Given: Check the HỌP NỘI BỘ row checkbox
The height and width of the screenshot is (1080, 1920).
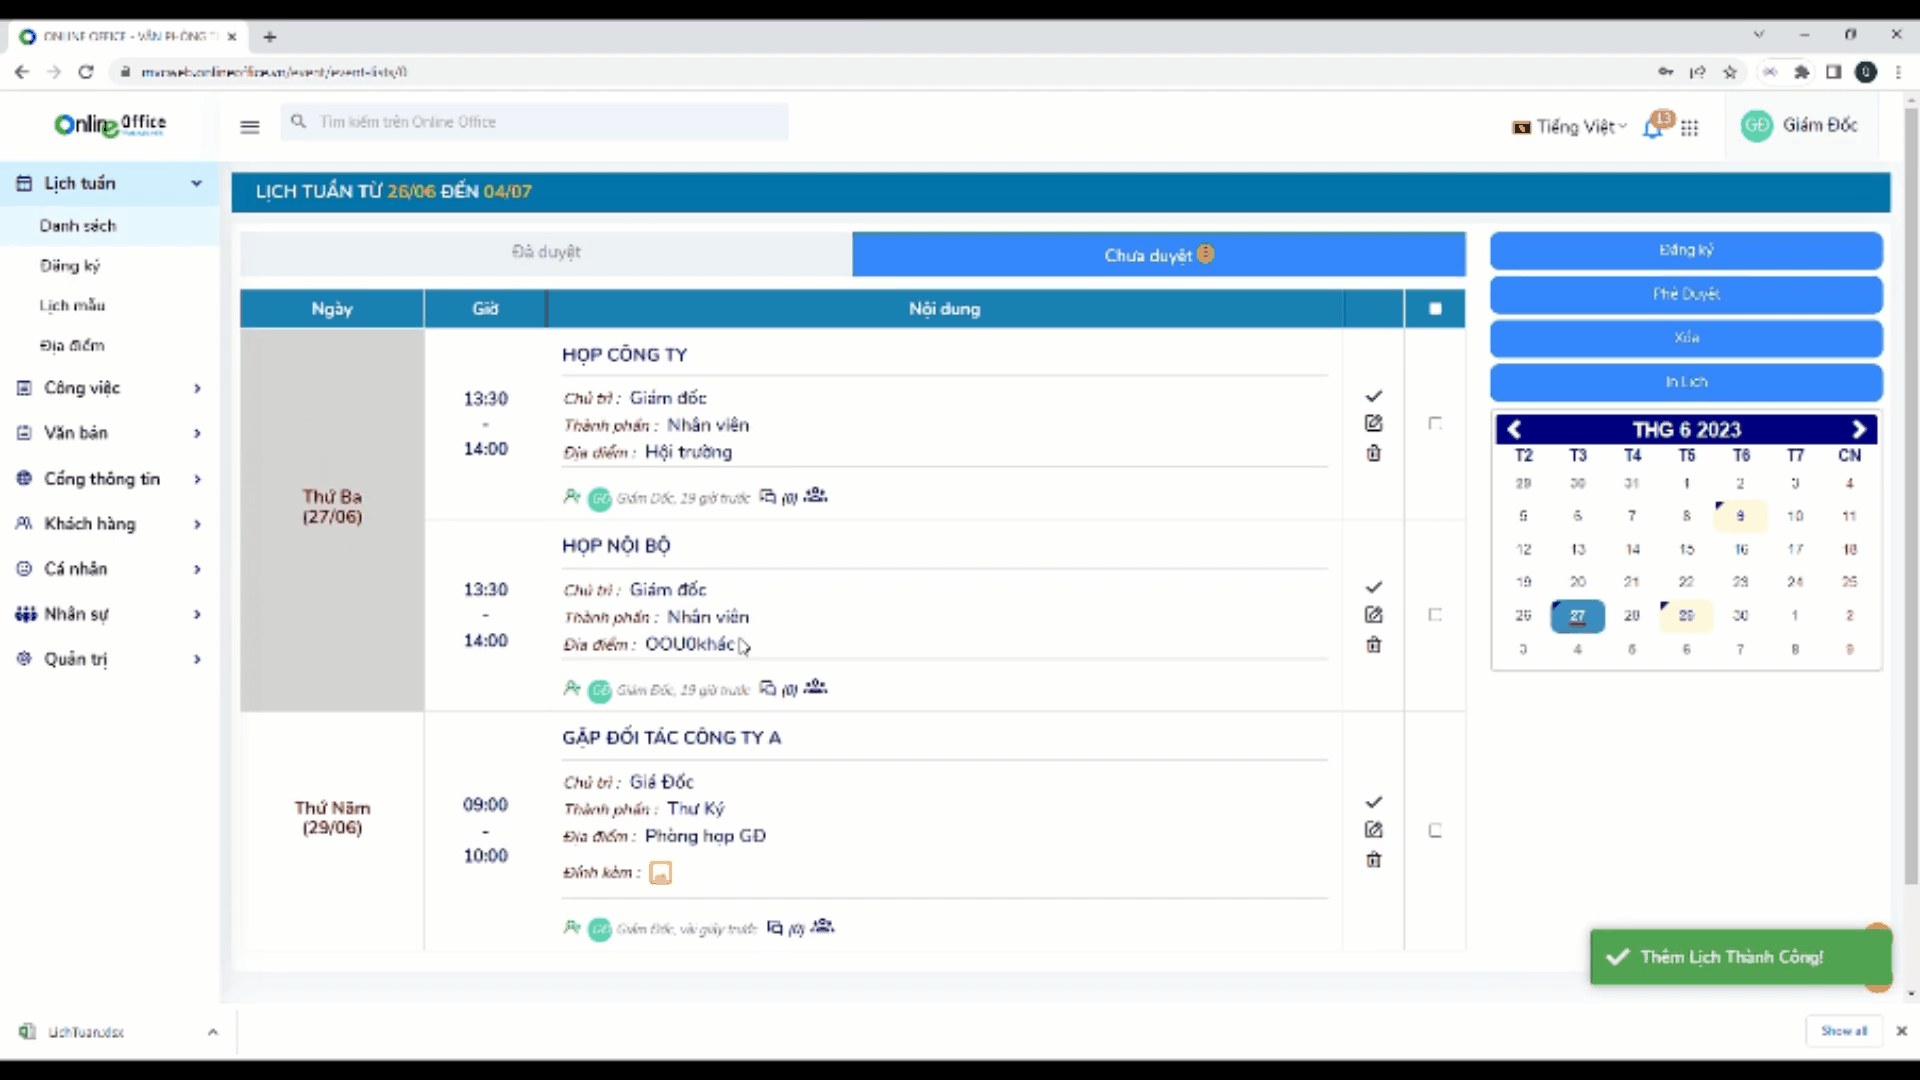Looking at the screenshot, I should [1435, 615].
